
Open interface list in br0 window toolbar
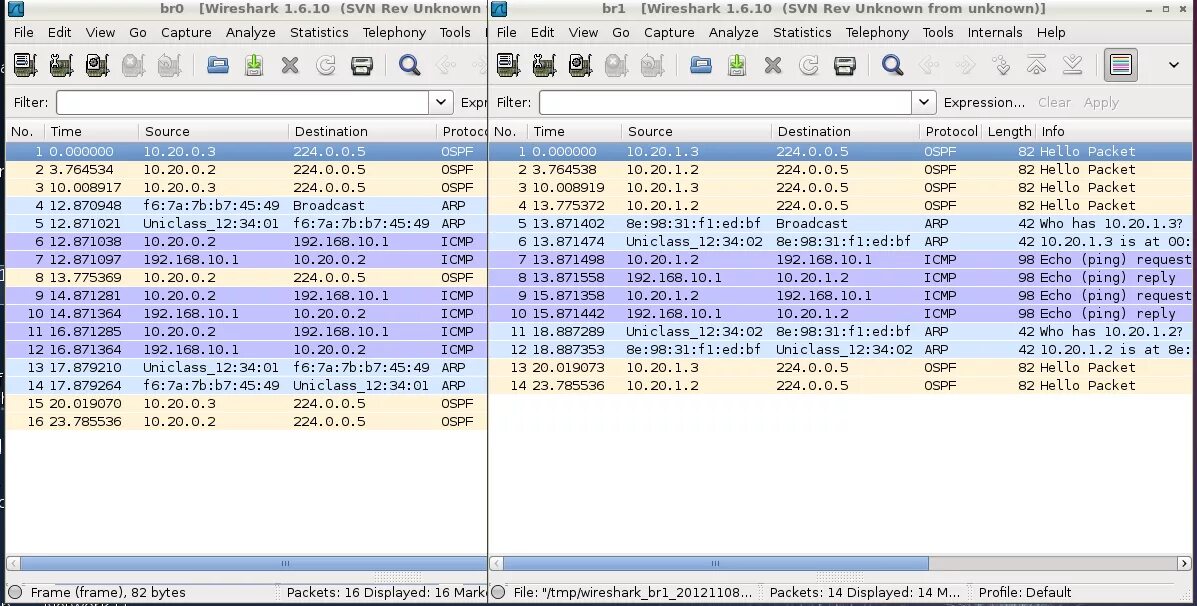[25, 66]
